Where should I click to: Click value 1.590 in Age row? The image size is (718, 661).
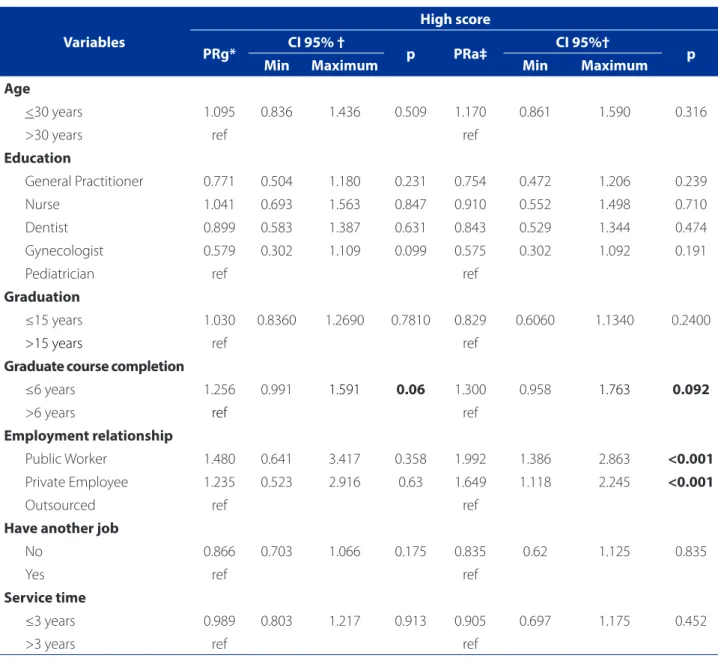pos(615,112)
